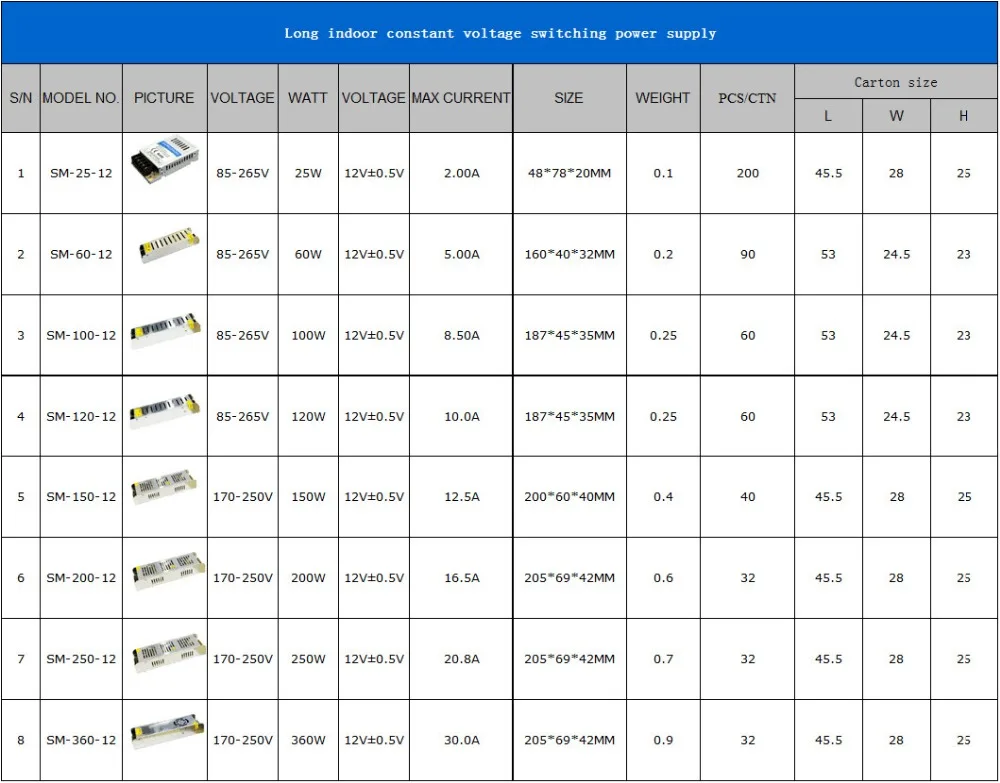The image size is (1000, 783).
Task: Click the 'SIZE' column header
Action: pyautogui.click(x=569, y=98)
